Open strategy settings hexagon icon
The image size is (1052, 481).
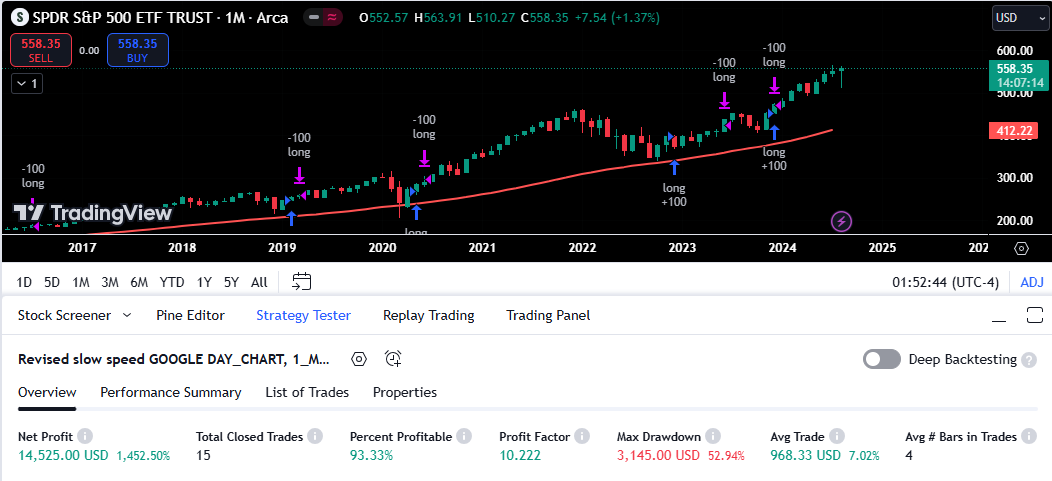[359, 359]
